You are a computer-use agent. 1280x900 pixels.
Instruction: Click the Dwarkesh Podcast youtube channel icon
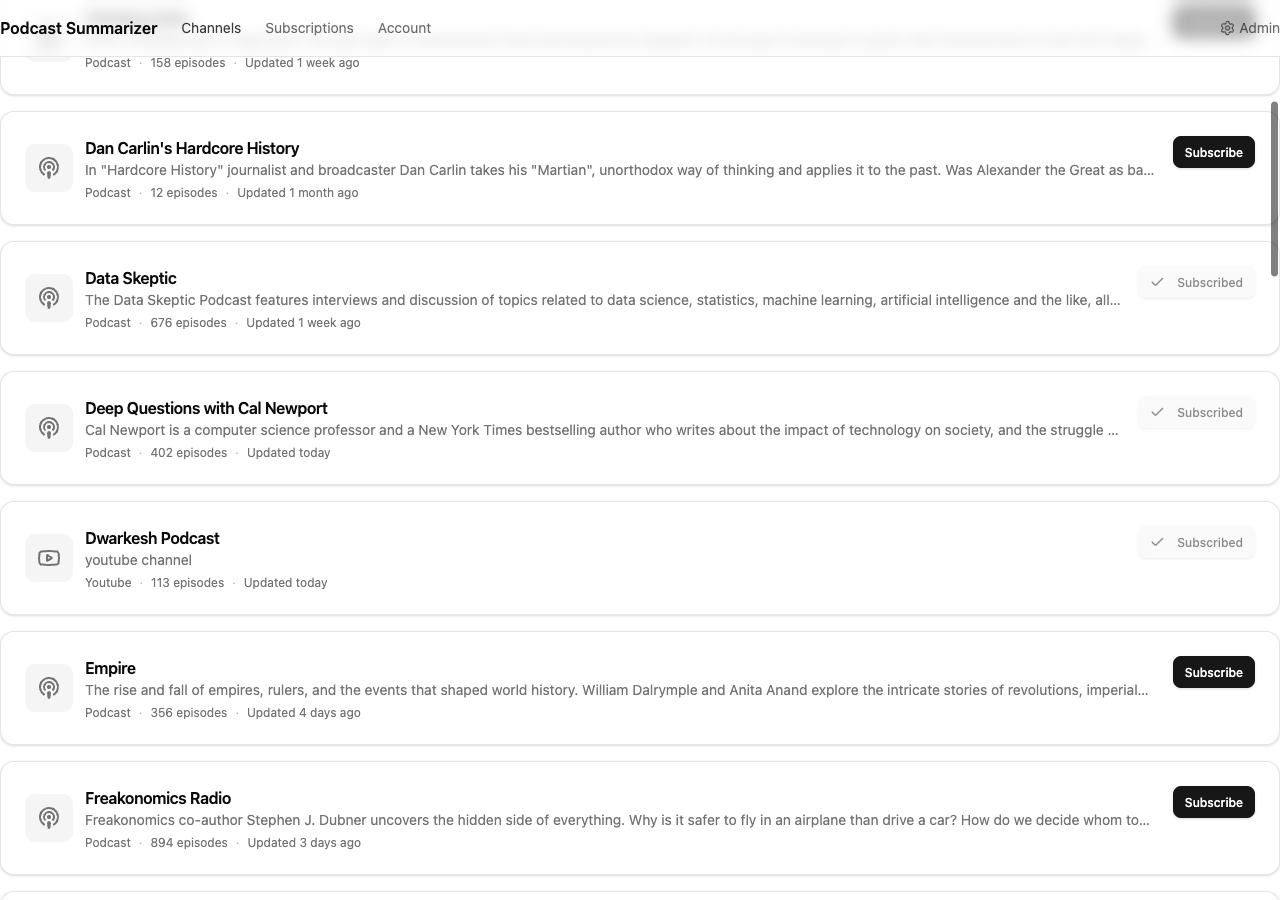click(x=48, y=557)
